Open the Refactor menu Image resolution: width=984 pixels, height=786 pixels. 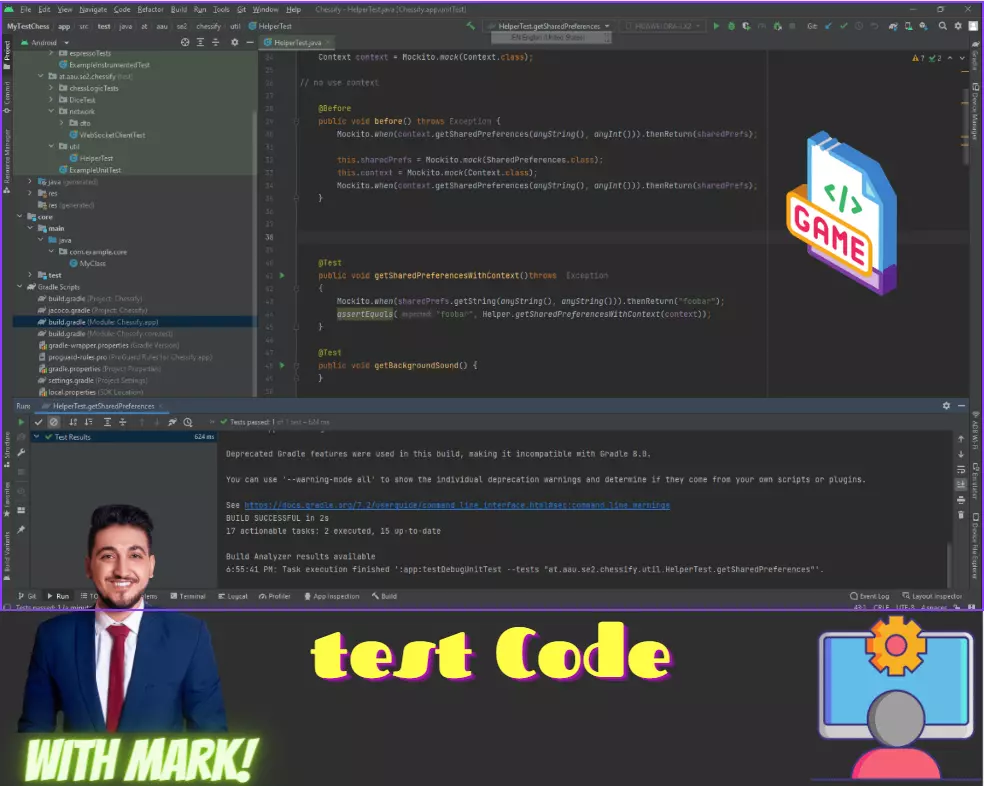150,9
